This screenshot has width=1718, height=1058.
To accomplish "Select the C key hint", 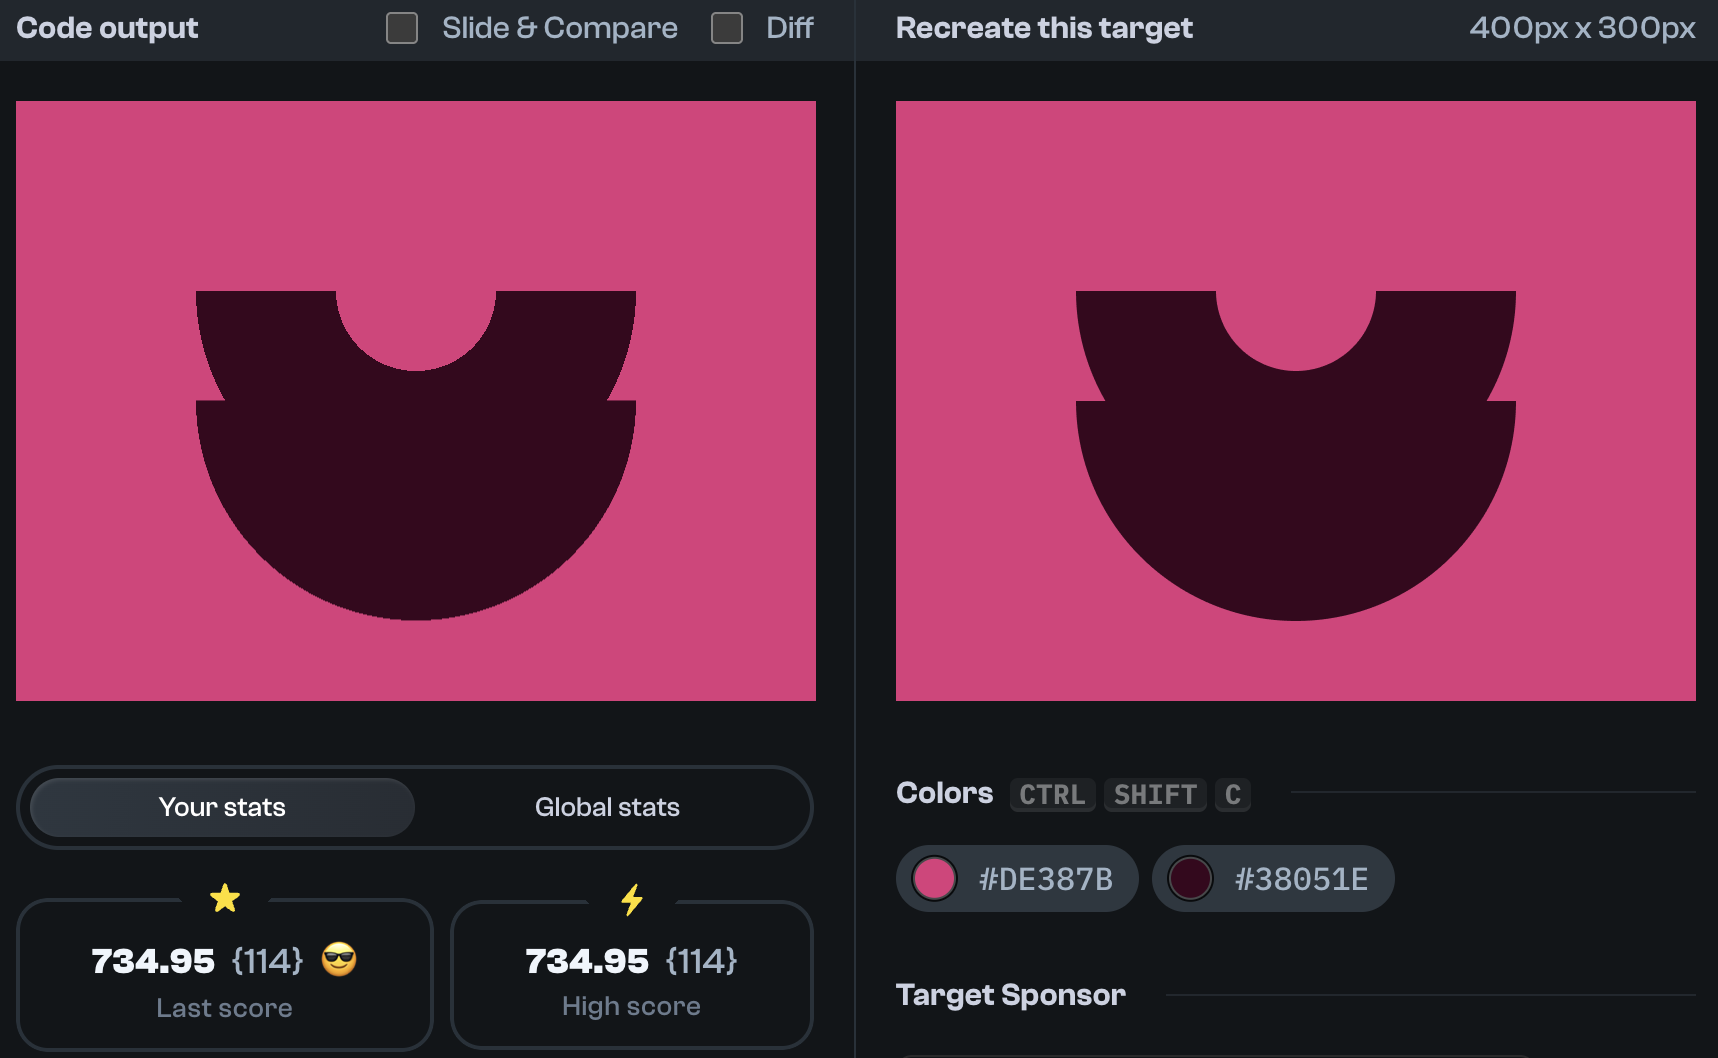I will 1233,795.
